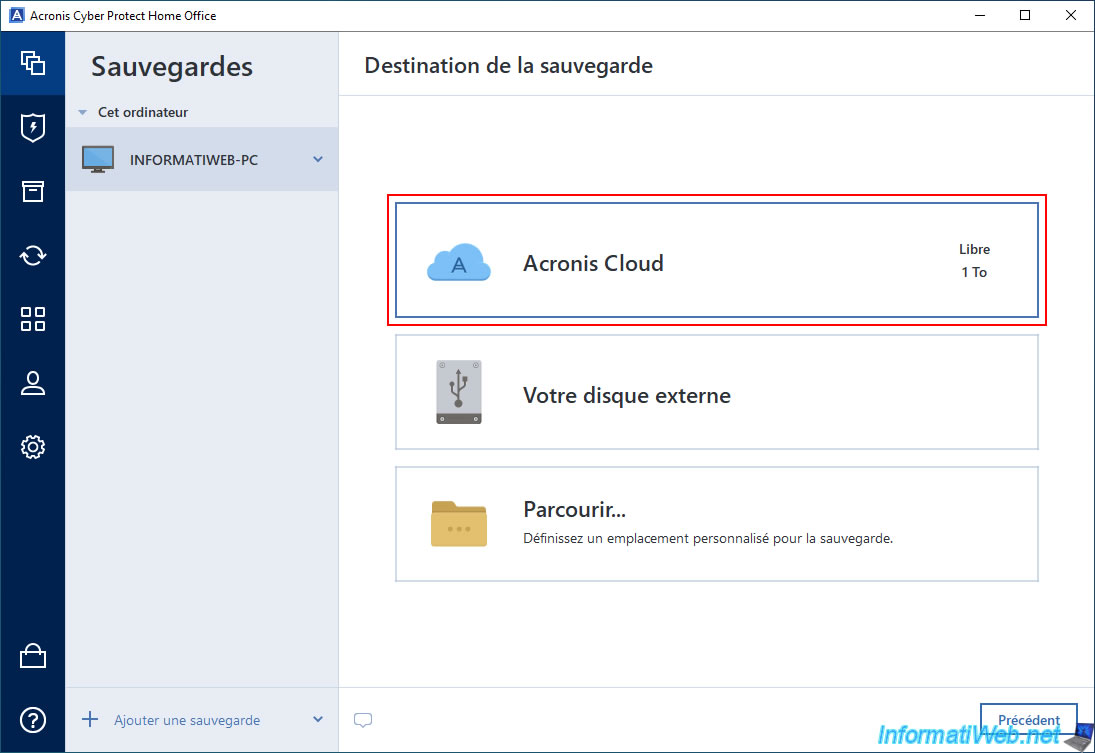Open the Ajouter une sauvegarde dropdown arrow

pos(318,719)
